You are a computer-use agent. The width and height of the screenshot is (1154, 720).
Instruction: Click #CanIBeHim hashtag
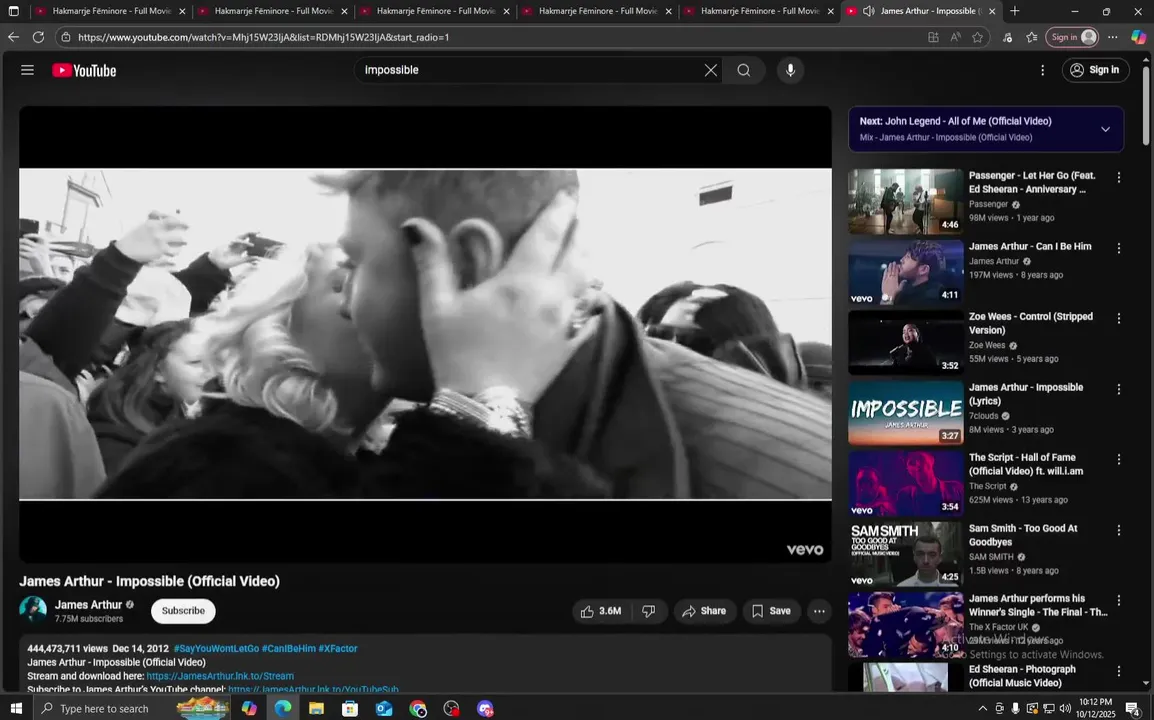pyautogui.click(x=288, y=649)
